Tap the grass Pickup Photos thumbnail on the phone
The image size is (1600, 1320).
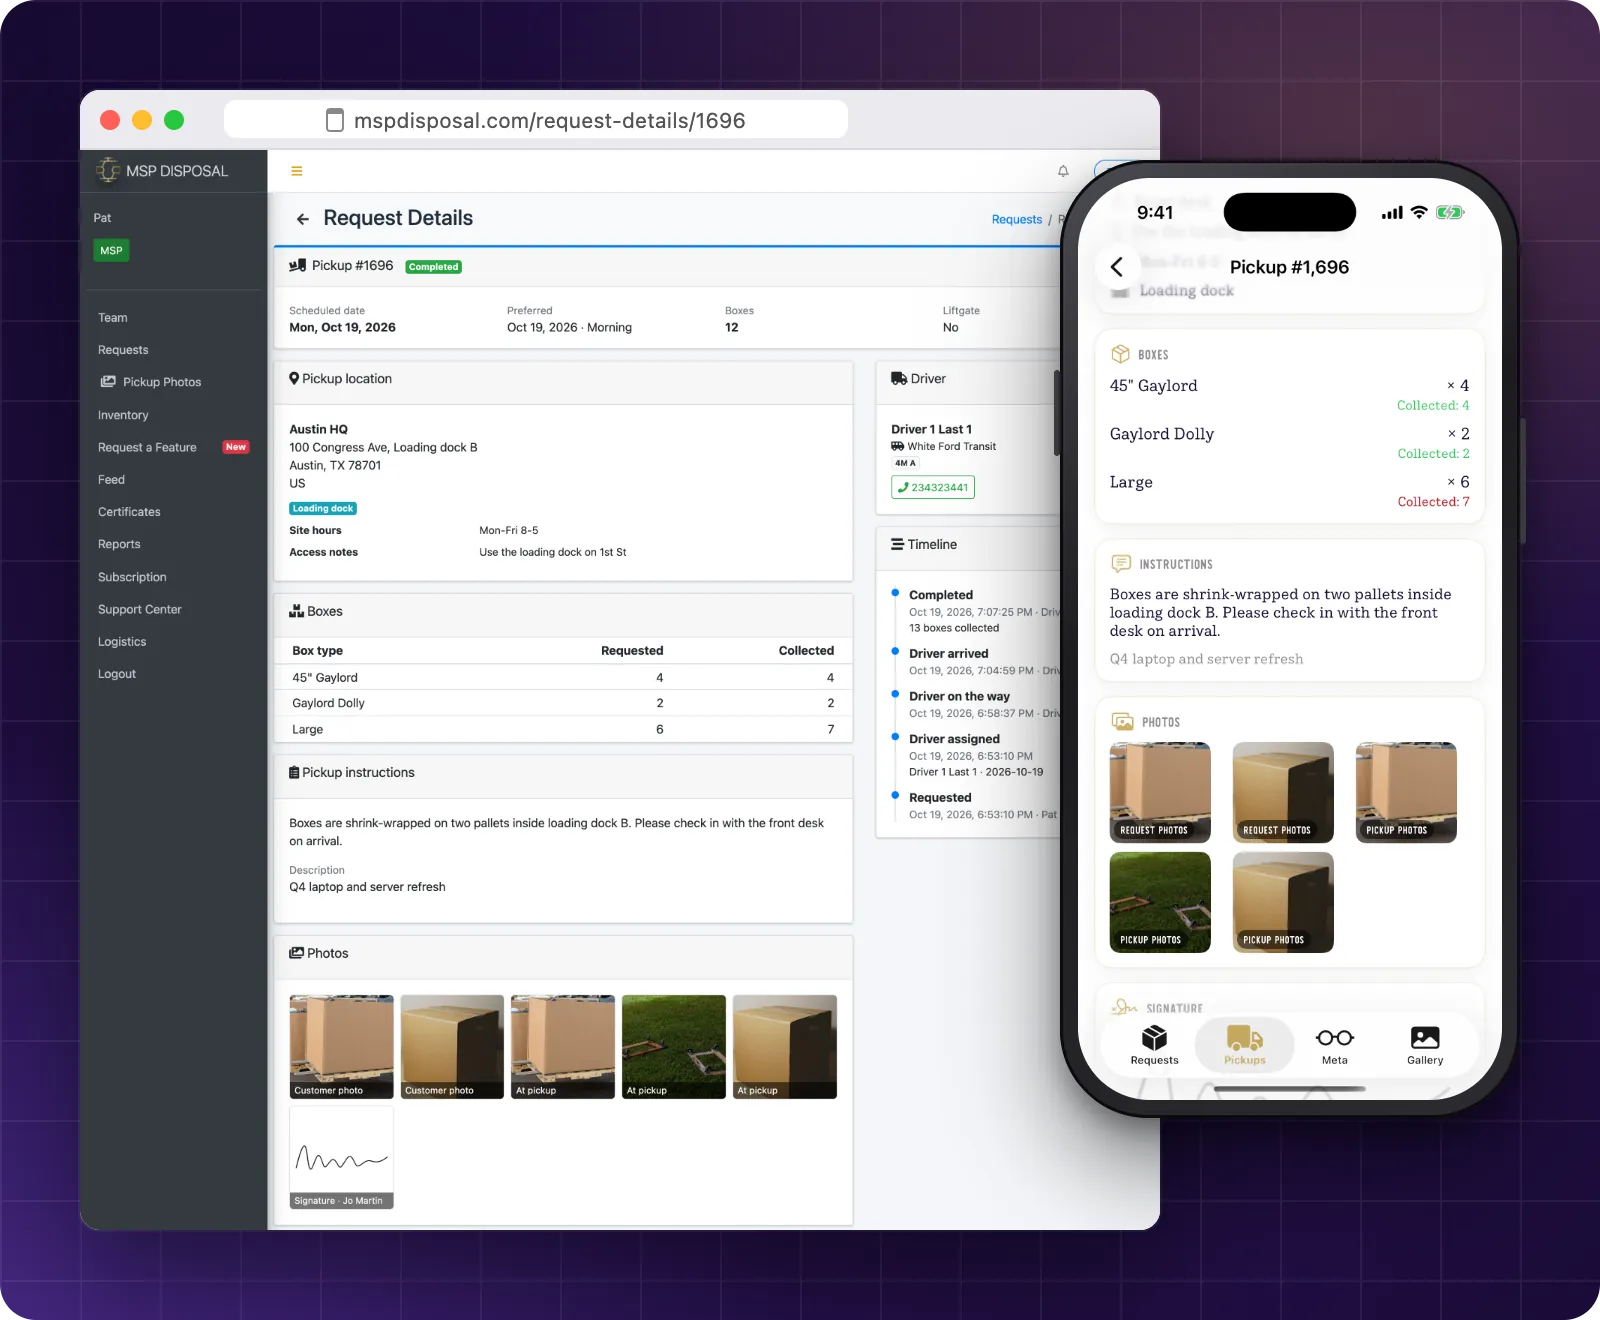1160,902
